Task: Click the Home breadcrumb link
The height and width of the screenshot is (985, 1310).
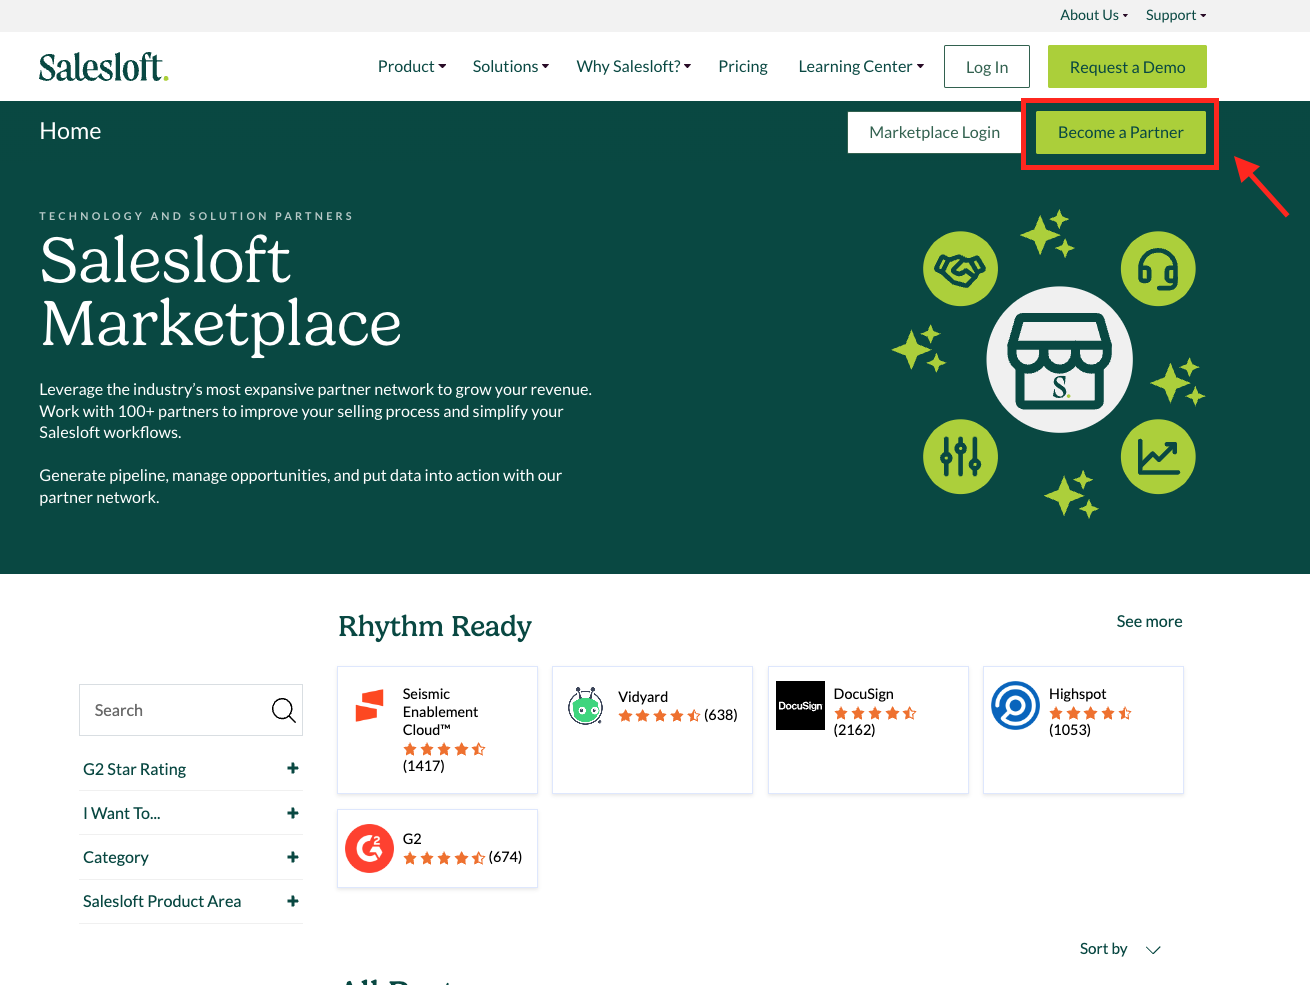Action: (70, 131)
